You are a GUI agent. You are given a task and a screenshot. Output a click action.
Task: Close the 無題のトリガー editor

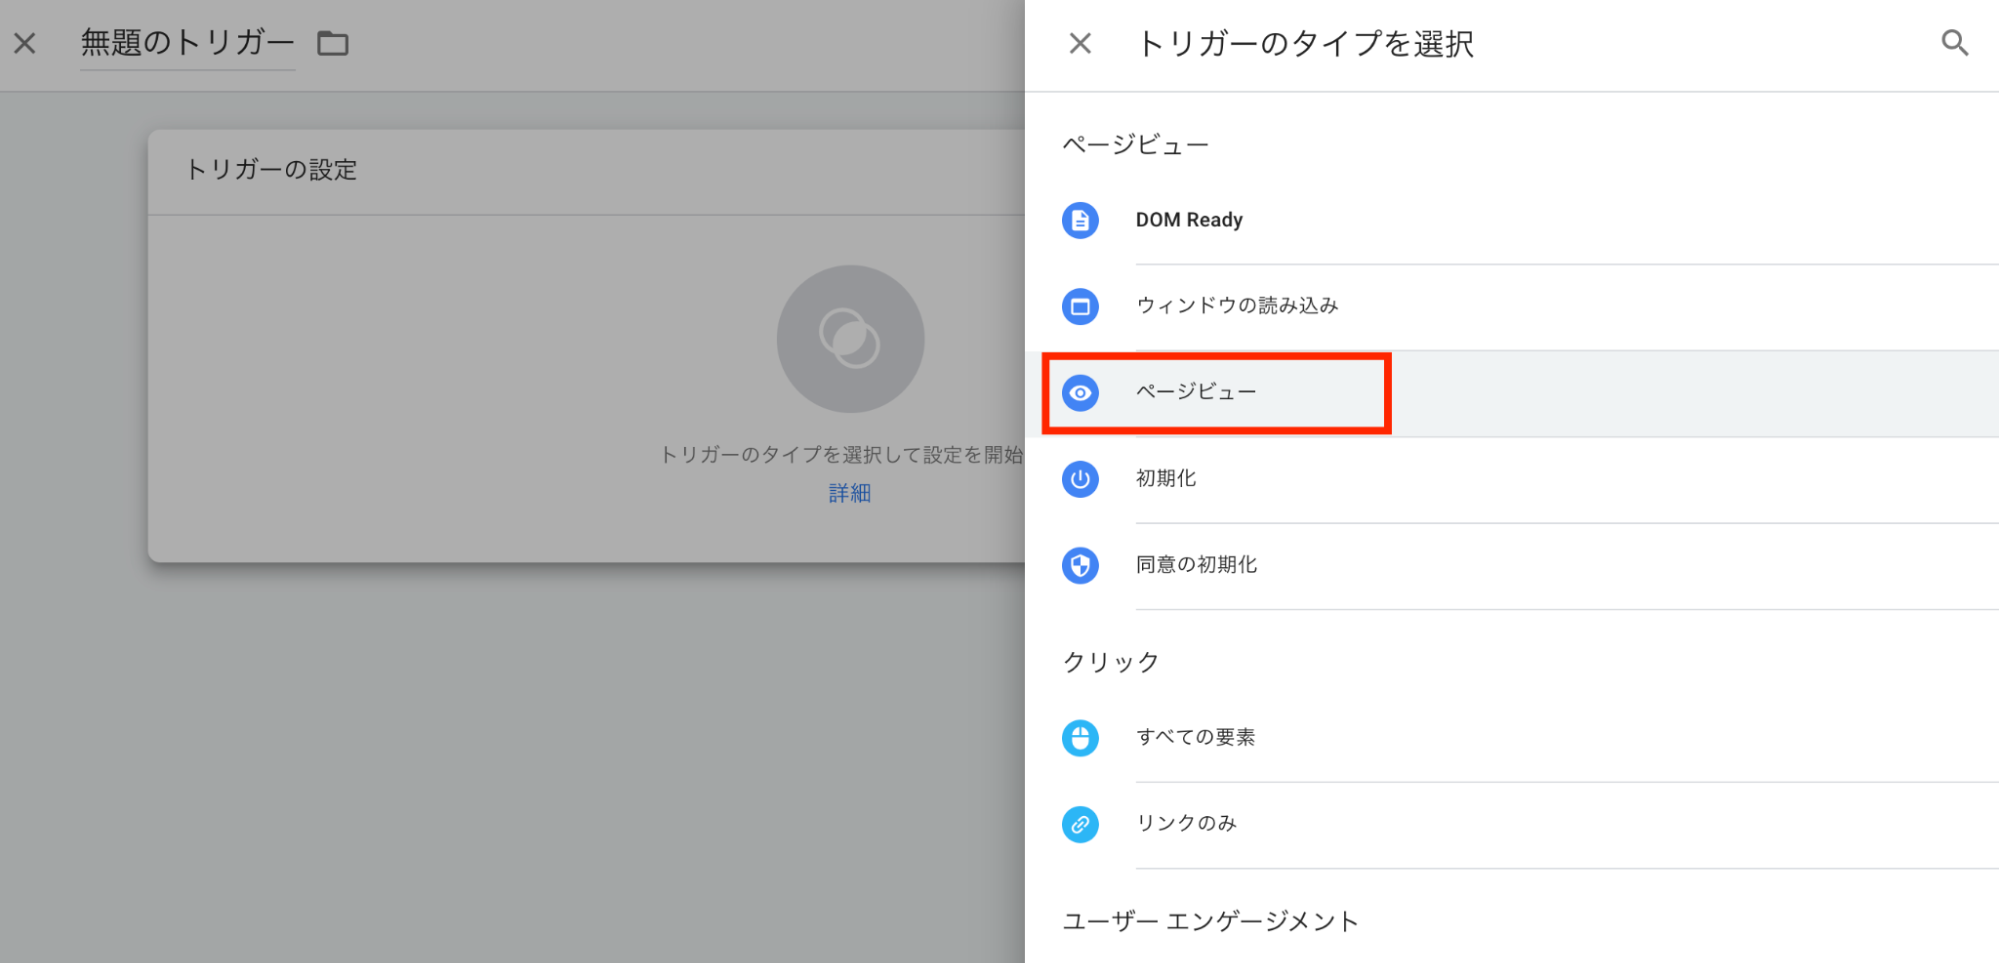25,43
